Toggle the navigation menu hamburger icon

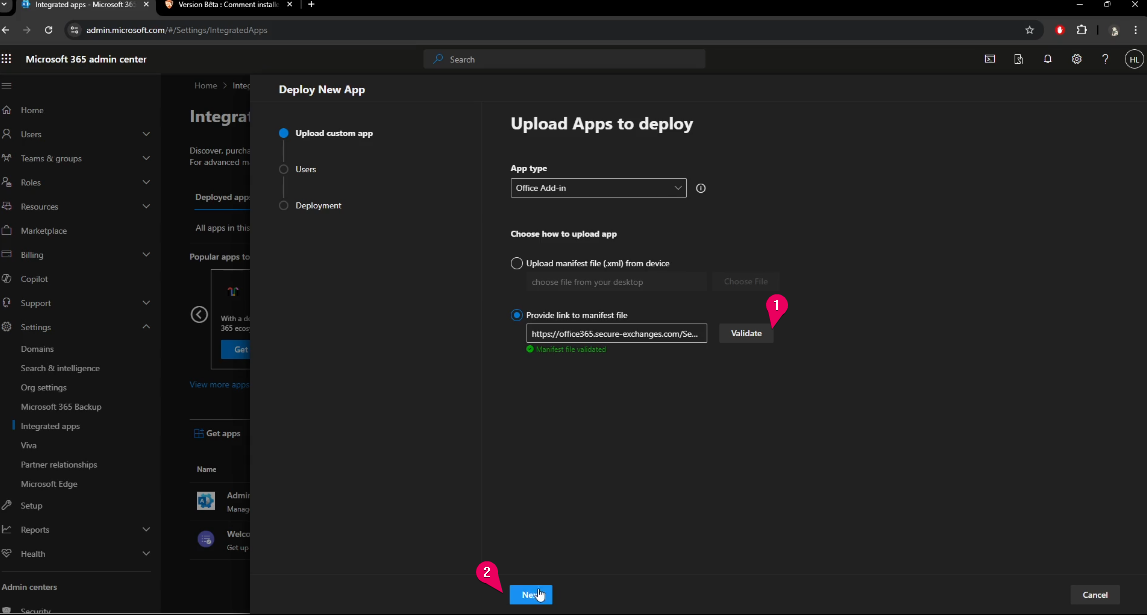[7, 86]
